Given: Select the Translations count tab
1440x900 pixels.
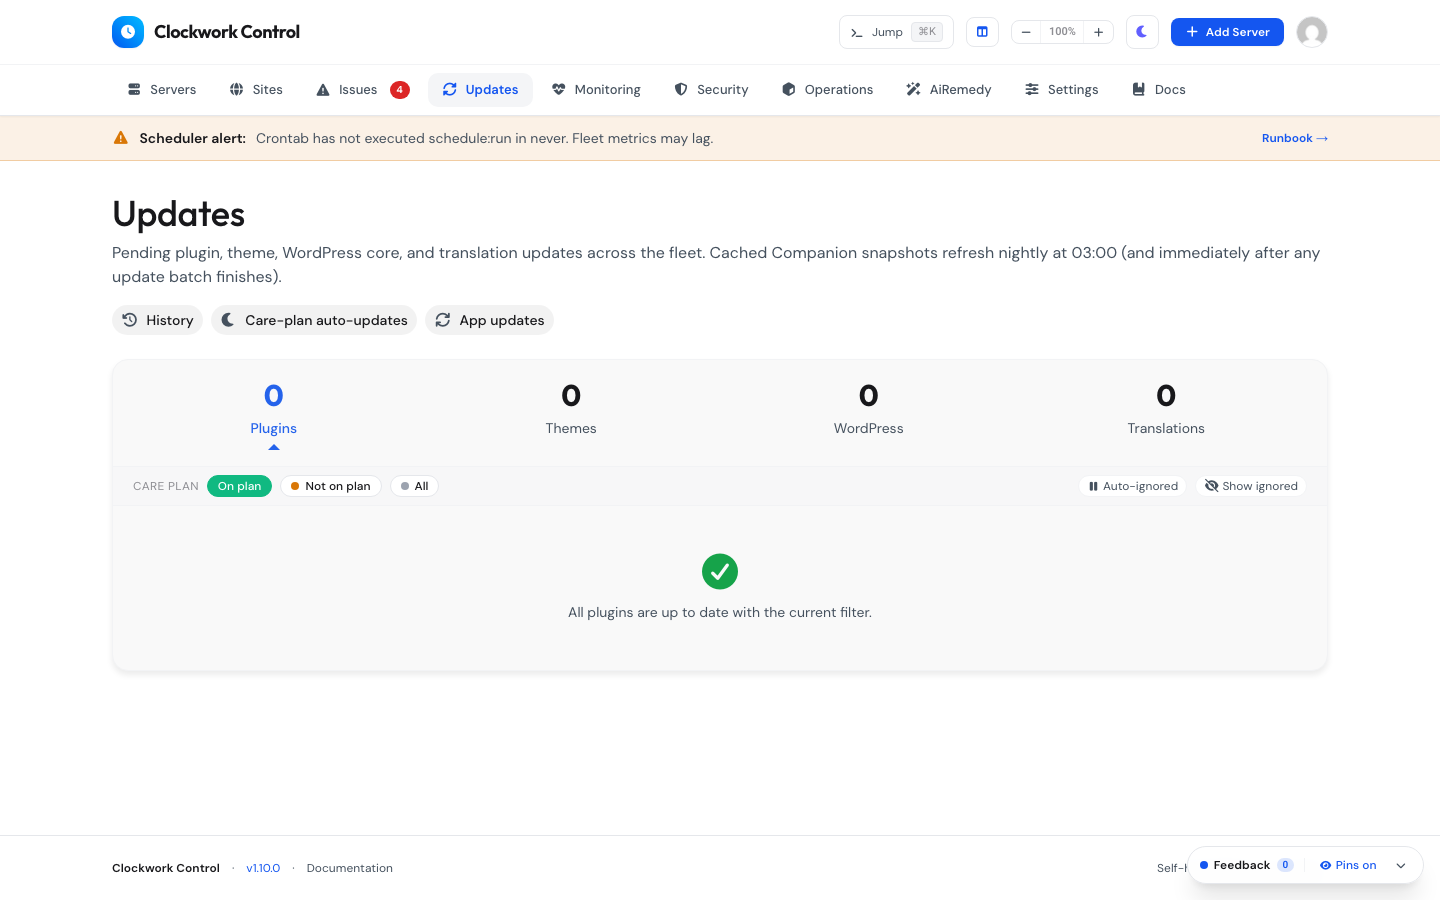Looking at the screenshot, I should pos(1166,412).
